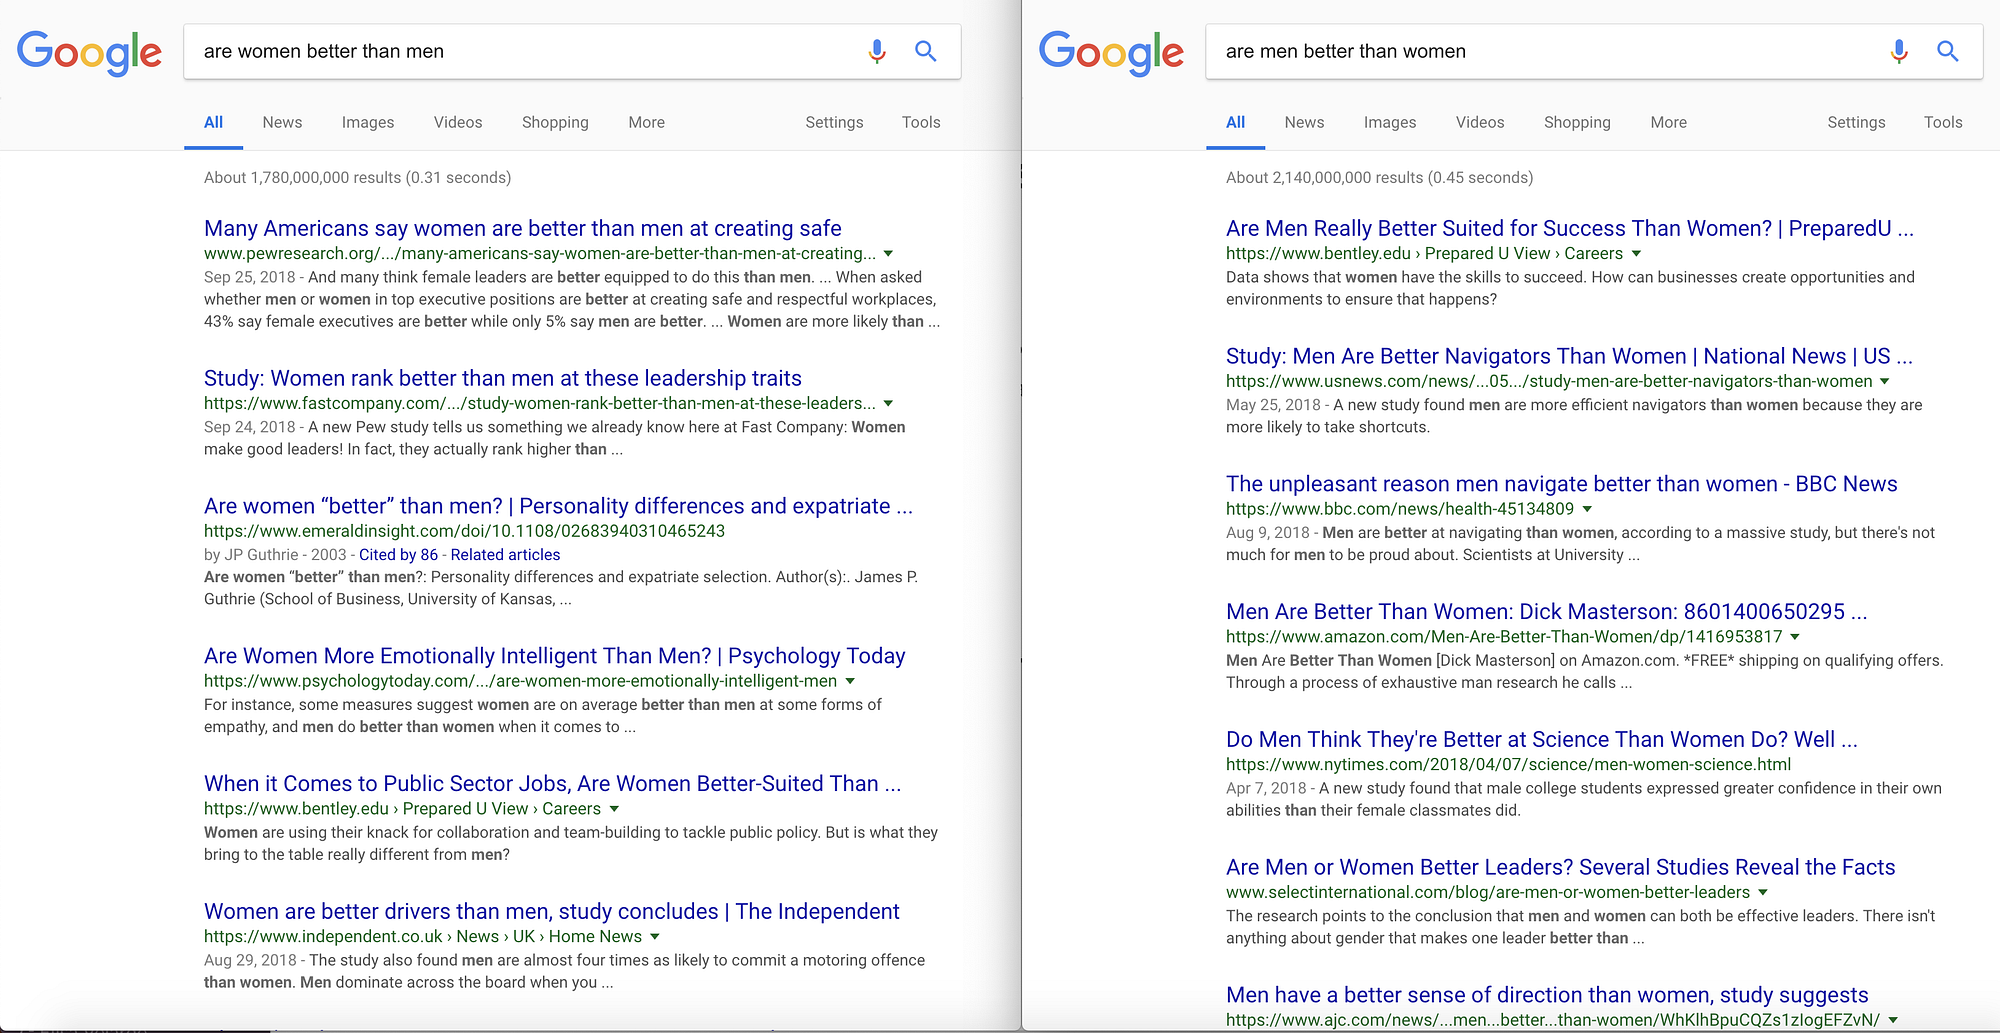Click the 'May 25, 2018' snippet date
Screen dimensions: 2000x1033
[x=1273, y=405]
